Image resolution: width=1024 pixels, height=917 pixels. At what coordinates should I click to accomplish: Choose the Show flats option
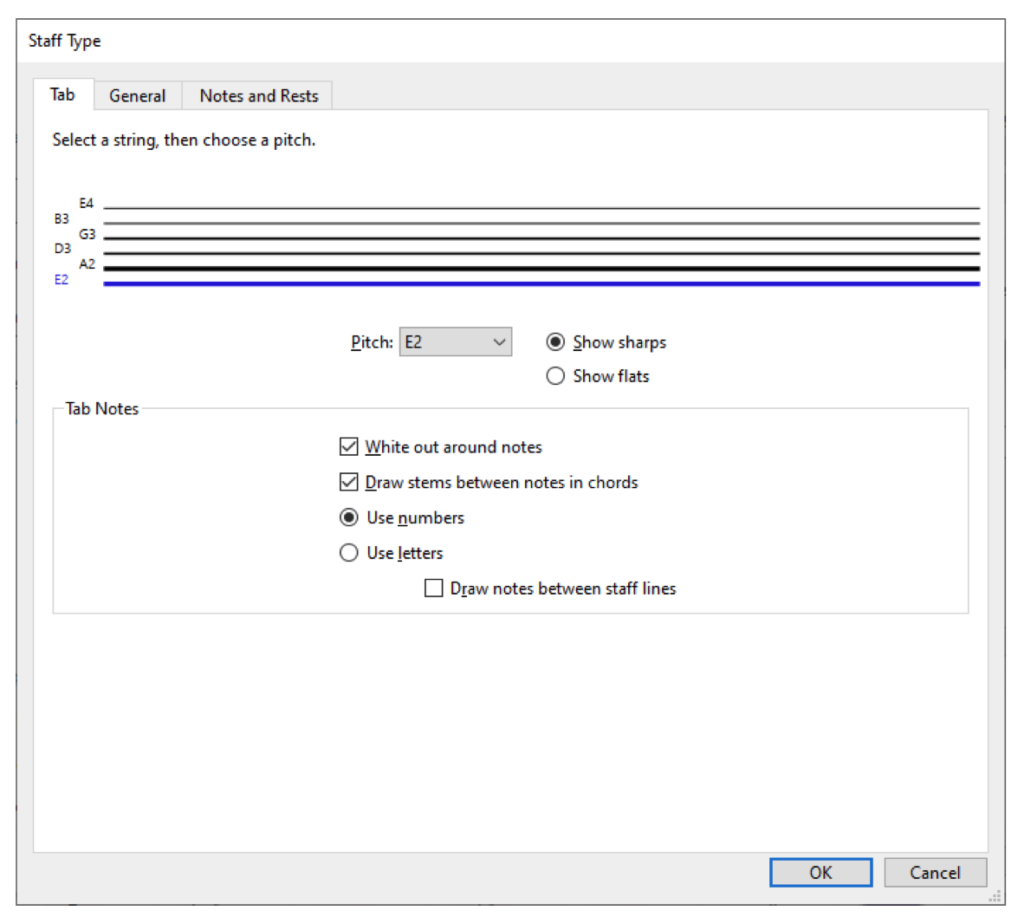[x=556, y=377]
